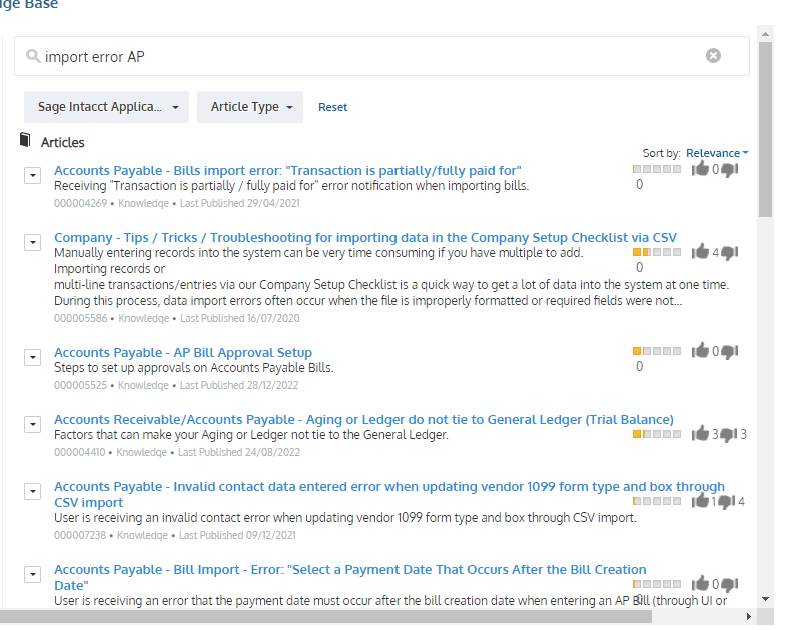Screen dimensions: 788x630
Task: Select 'Factors that can make your Aging' description
Action: 251,435
